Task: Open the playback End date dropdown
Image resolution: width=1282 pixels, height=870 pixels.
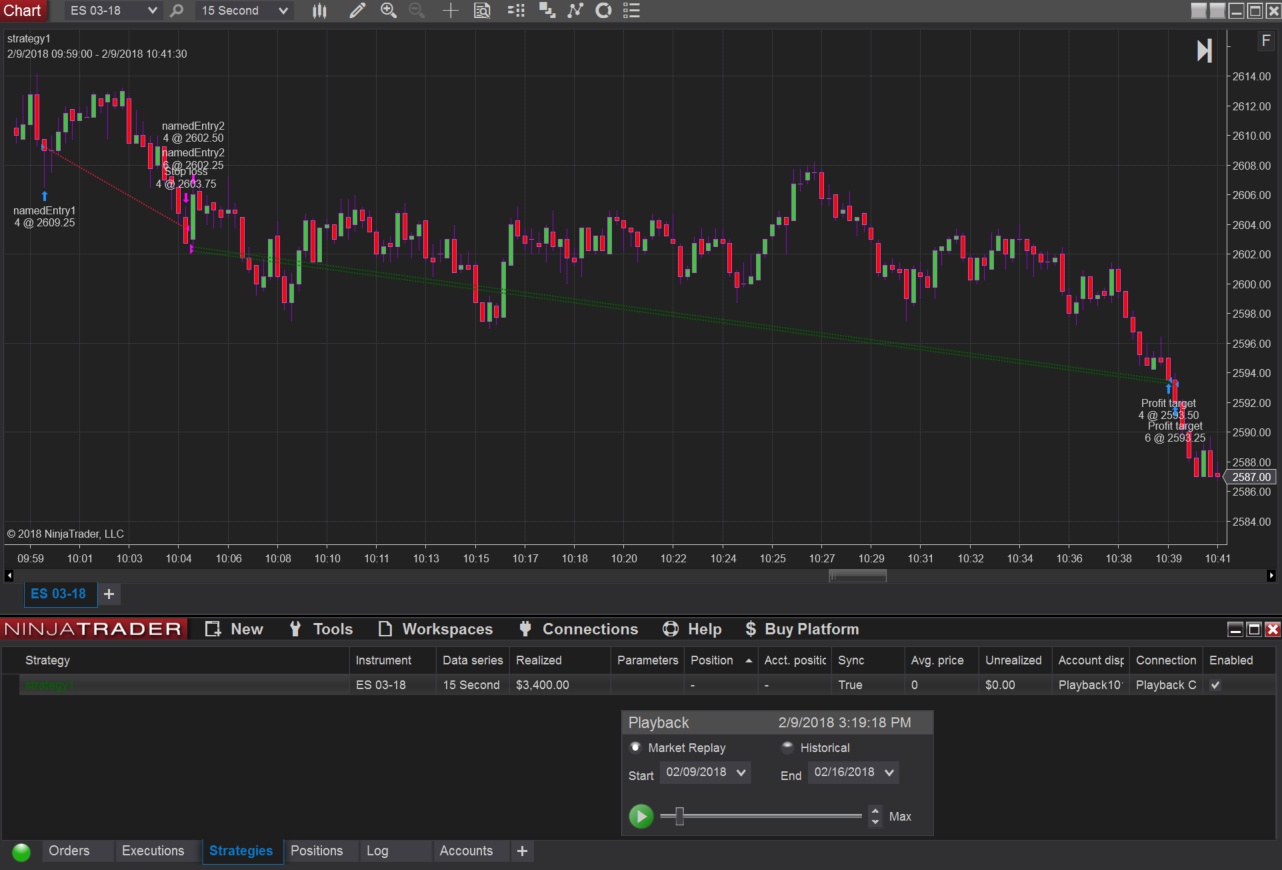Action: coord(853,773)
